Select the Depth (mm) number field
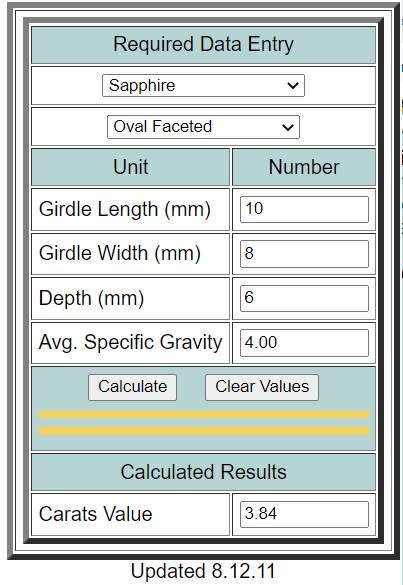The image size is (403, 585). 304,298
